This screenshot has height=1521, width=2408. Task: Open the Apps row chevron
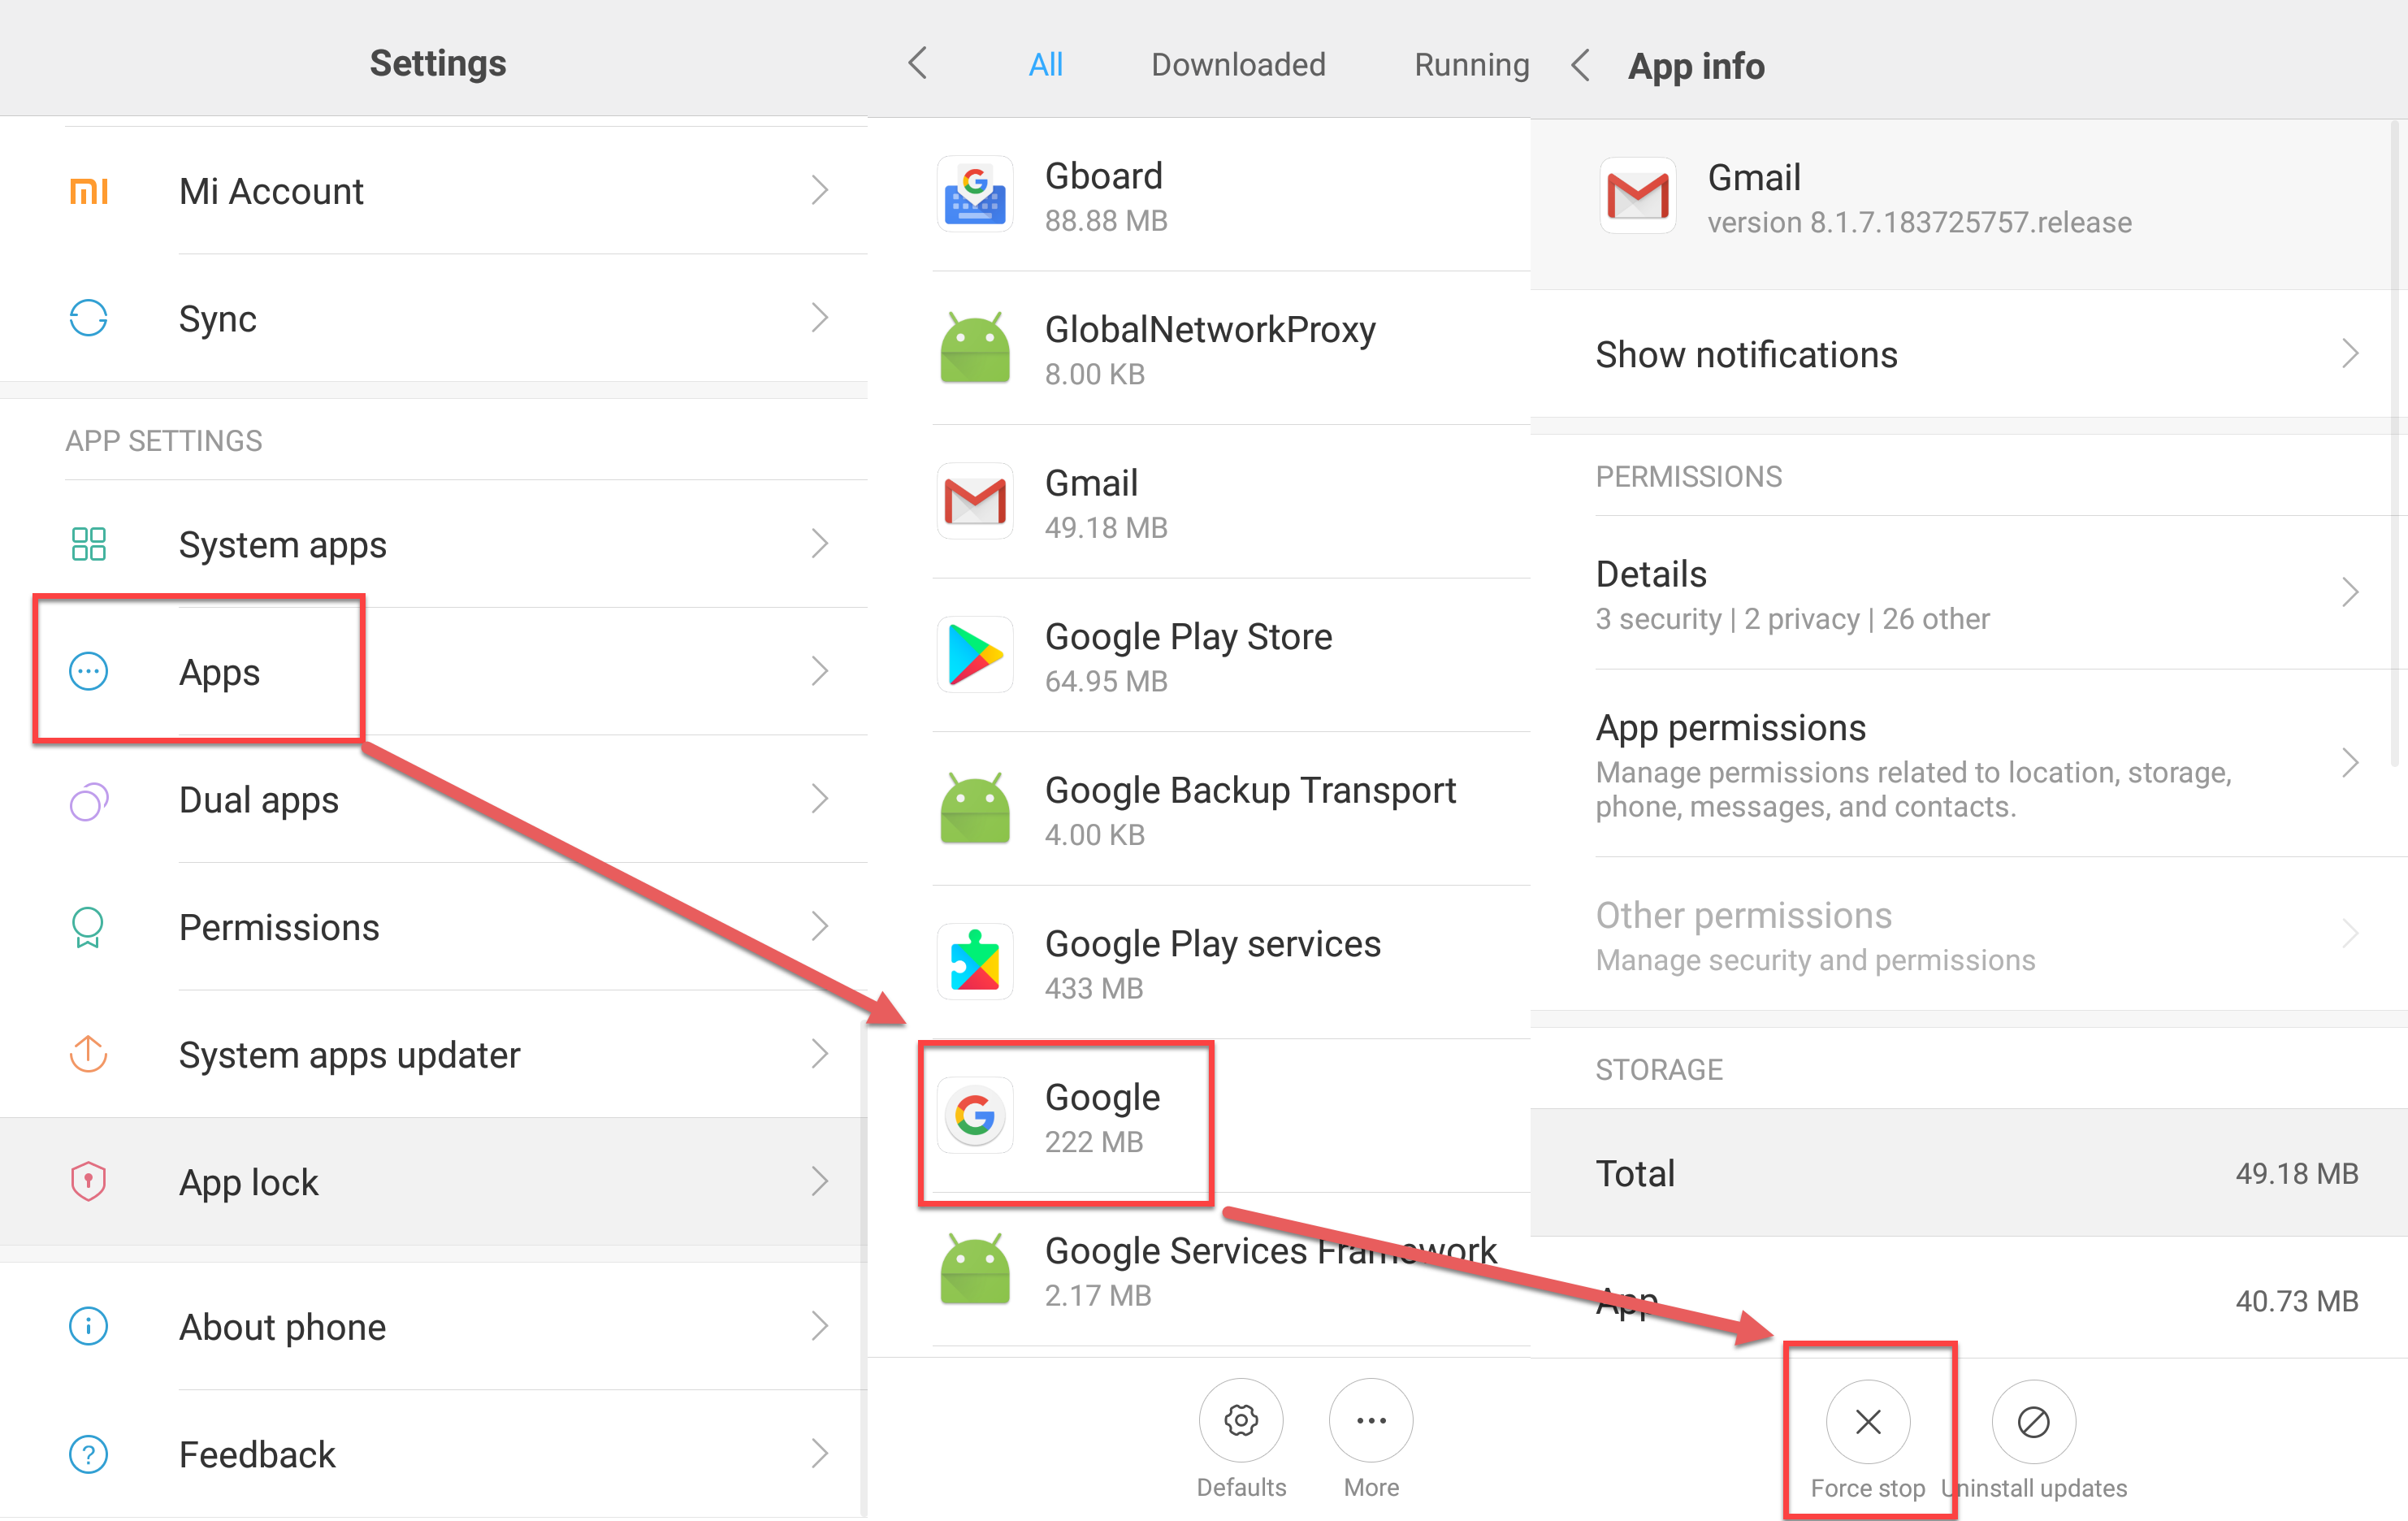click(820, 671)
